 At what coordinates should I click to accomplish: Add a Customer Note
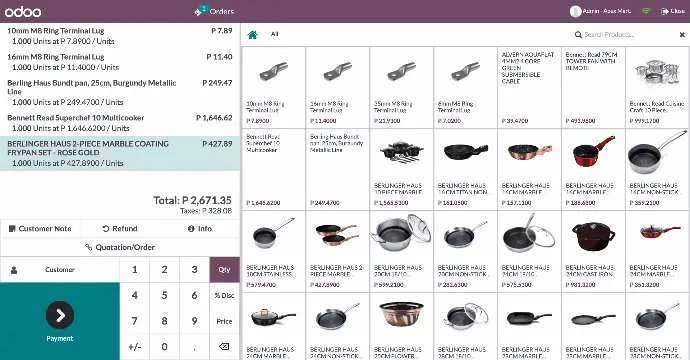(40, 228)
